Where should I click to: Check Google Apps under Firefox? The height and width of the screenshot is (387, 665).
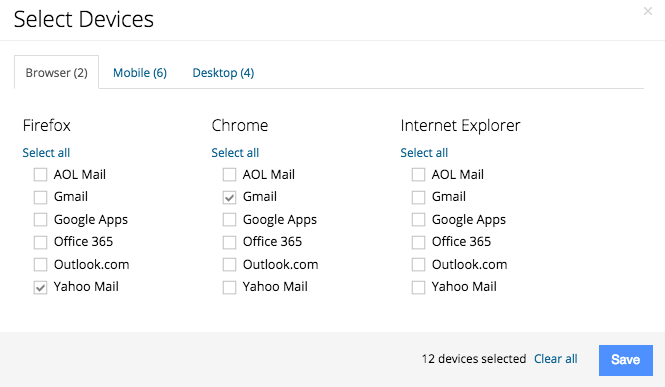click(40, 220)
